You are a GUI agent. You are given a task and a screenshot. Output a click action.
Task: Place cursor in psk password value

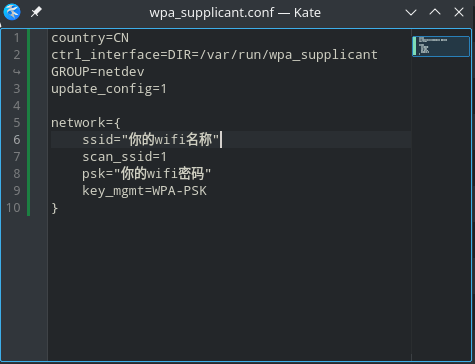[162, 174]
